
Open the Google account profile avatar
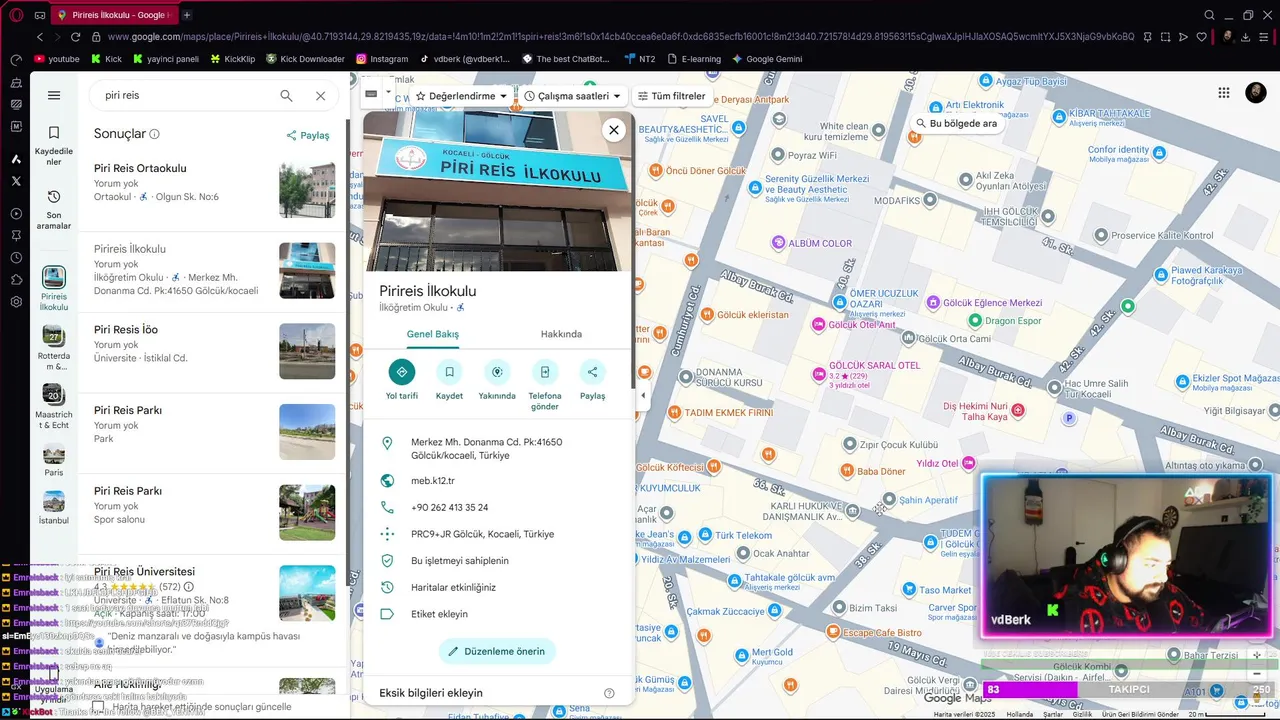[1256, 93]
